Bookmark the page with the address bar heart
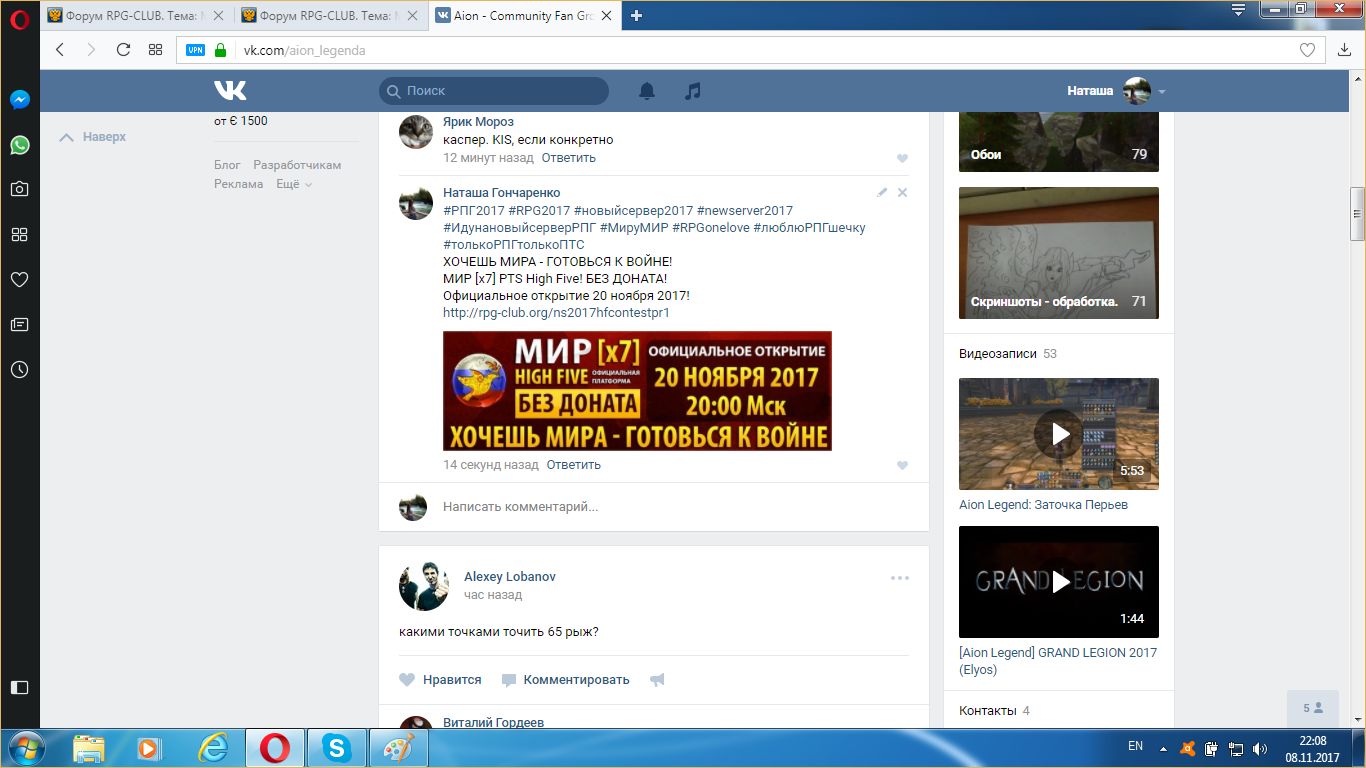Screen dimensions: 1366x768 tap(1307, 50)
